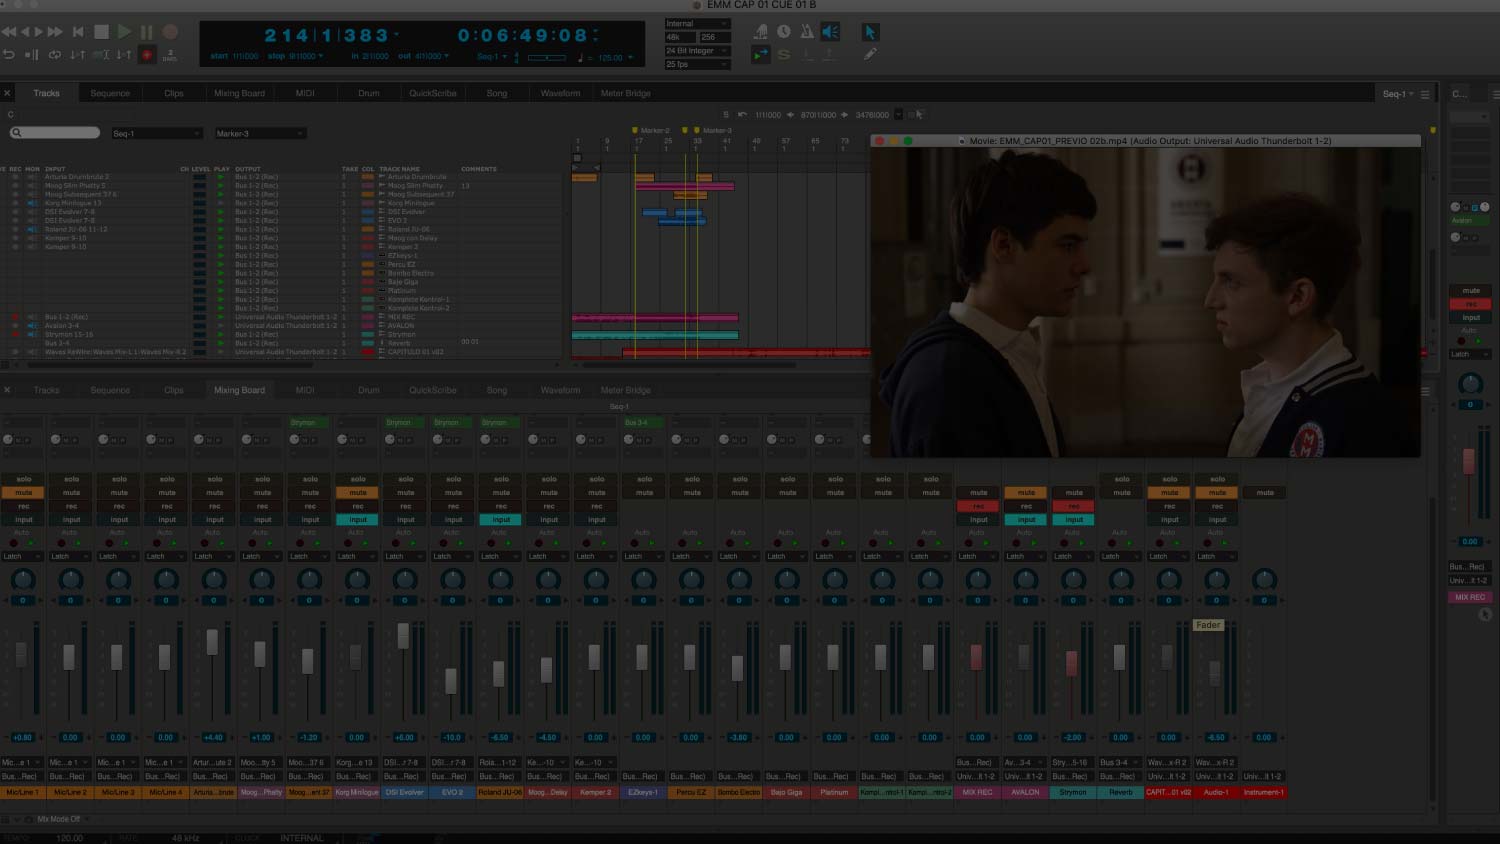Toggle input on the Strymon mixer channel
The image size is (1500, 844).
(x=1073, y=519)
